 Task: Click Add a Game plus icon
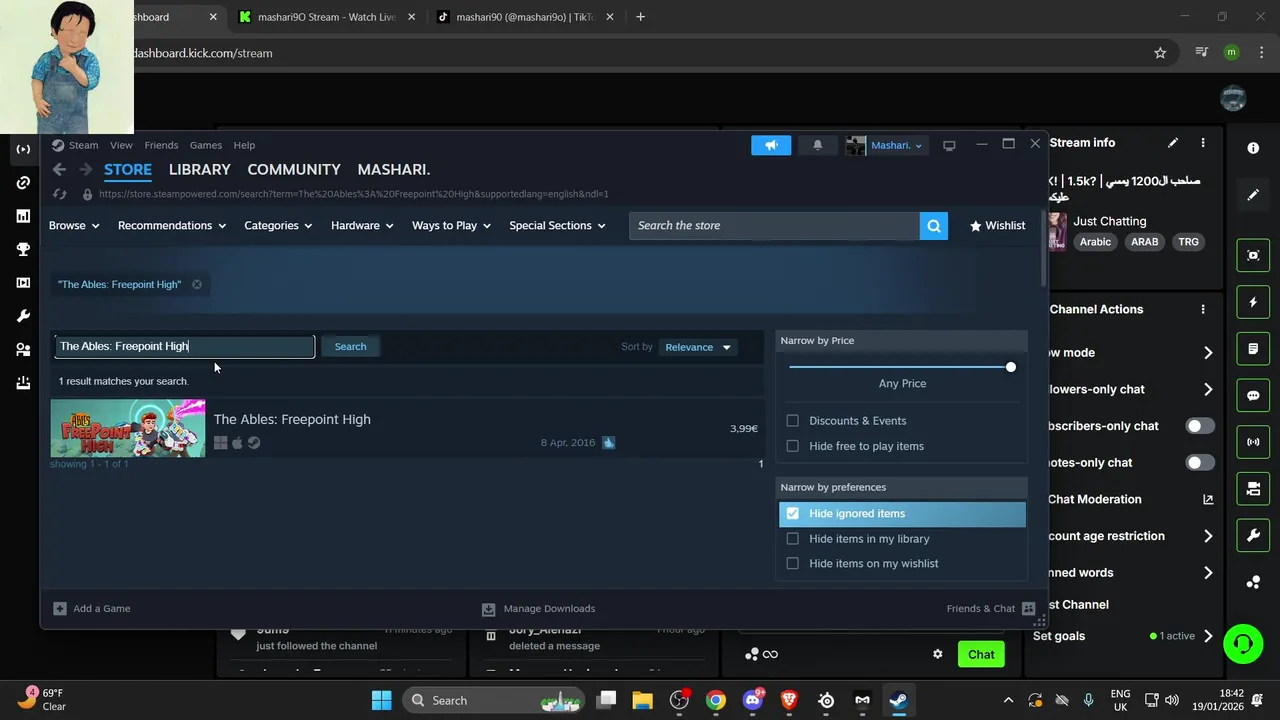tap(60, 608)
